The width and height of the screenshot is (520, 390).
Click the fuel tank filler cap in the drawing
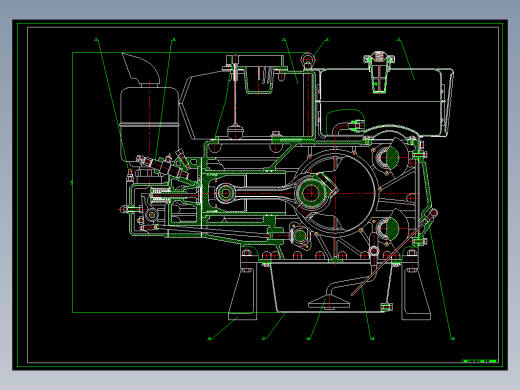click(379, 58)
